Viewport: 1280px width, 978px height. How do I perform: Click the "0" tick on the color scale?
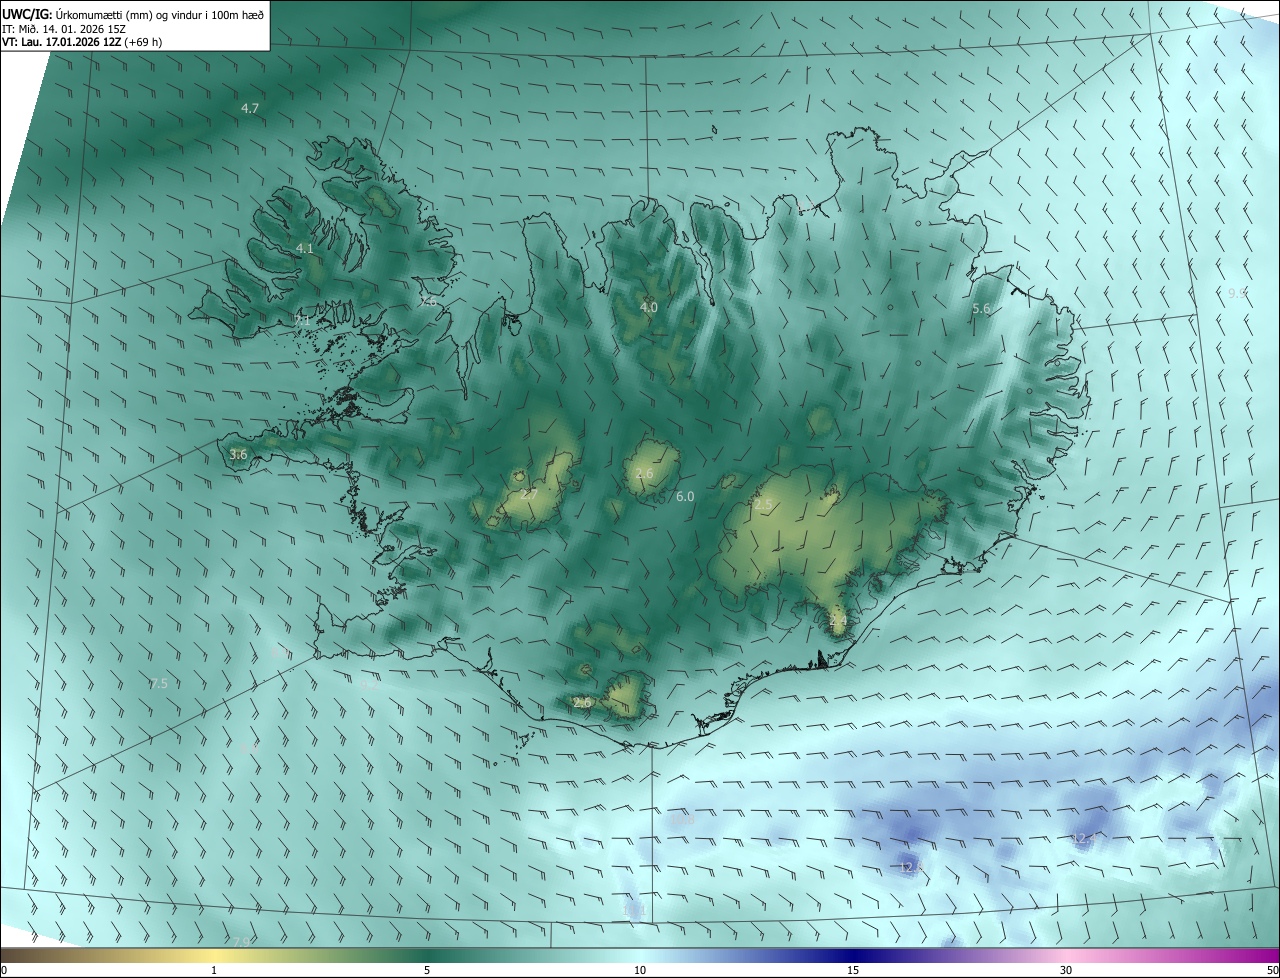click(4, 970)
